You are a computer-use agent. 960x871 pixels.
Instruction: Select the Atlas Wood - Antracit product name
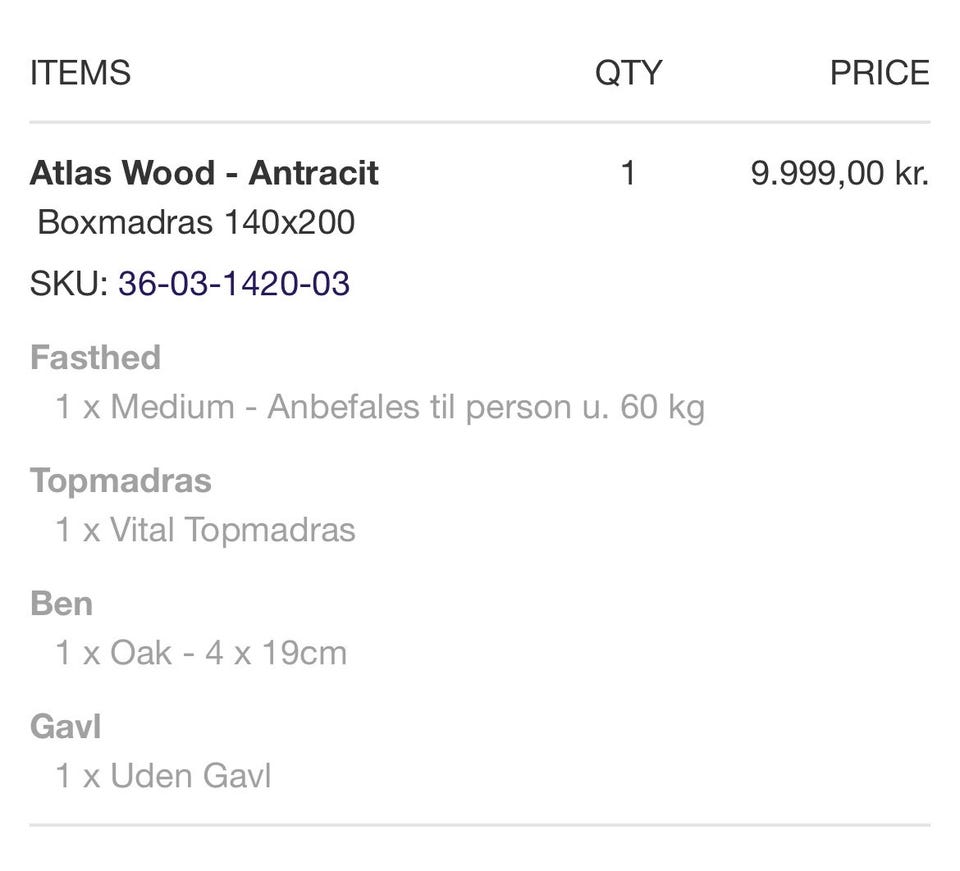pyautogui.click(x=204, y=173)
